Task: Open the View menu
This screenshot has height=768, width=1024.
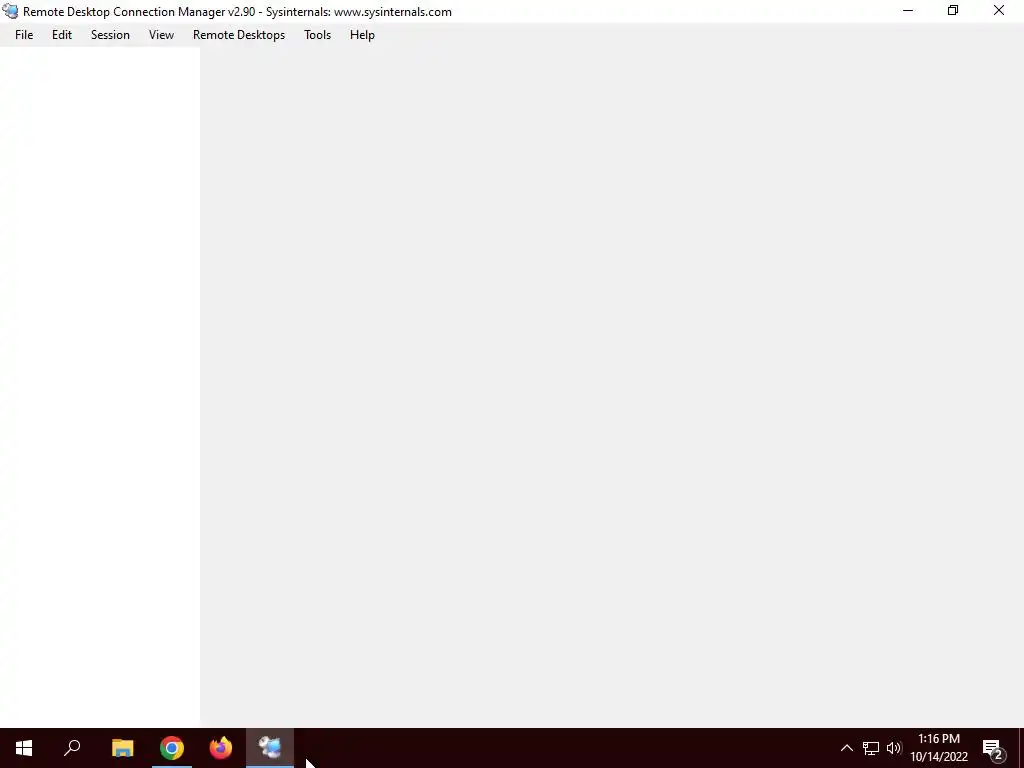Action: click(x=161, y=35)
